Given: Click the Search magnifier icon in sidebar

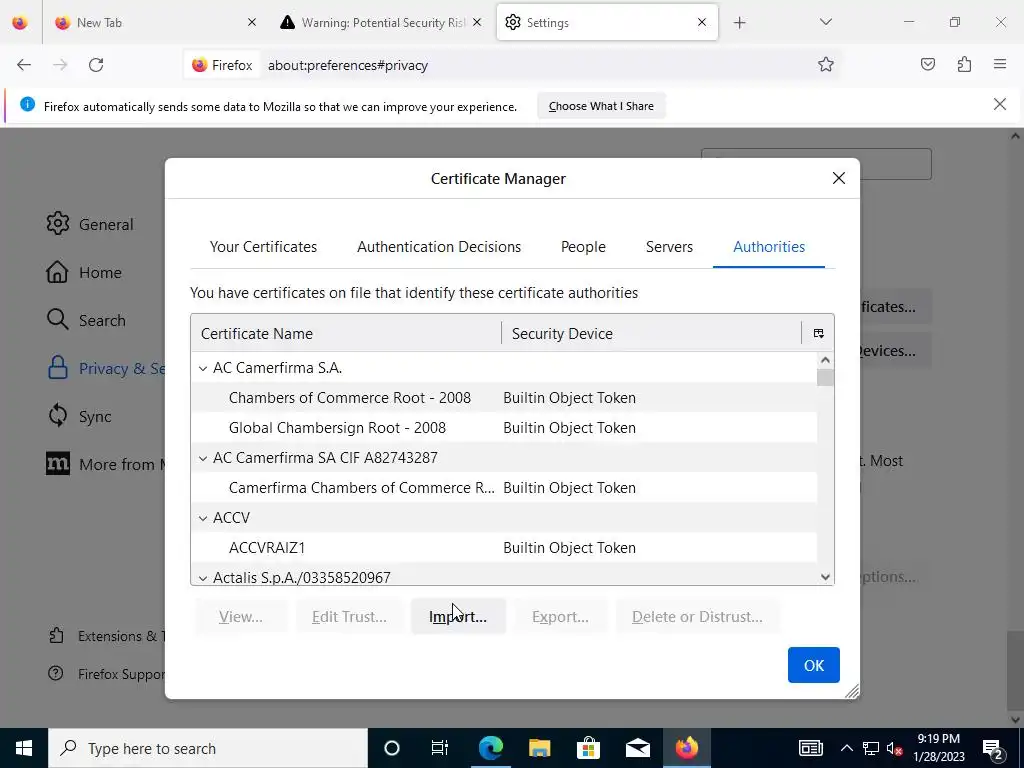Looking at the screenshot, I should pyautogui.click(x=57, y=319).
